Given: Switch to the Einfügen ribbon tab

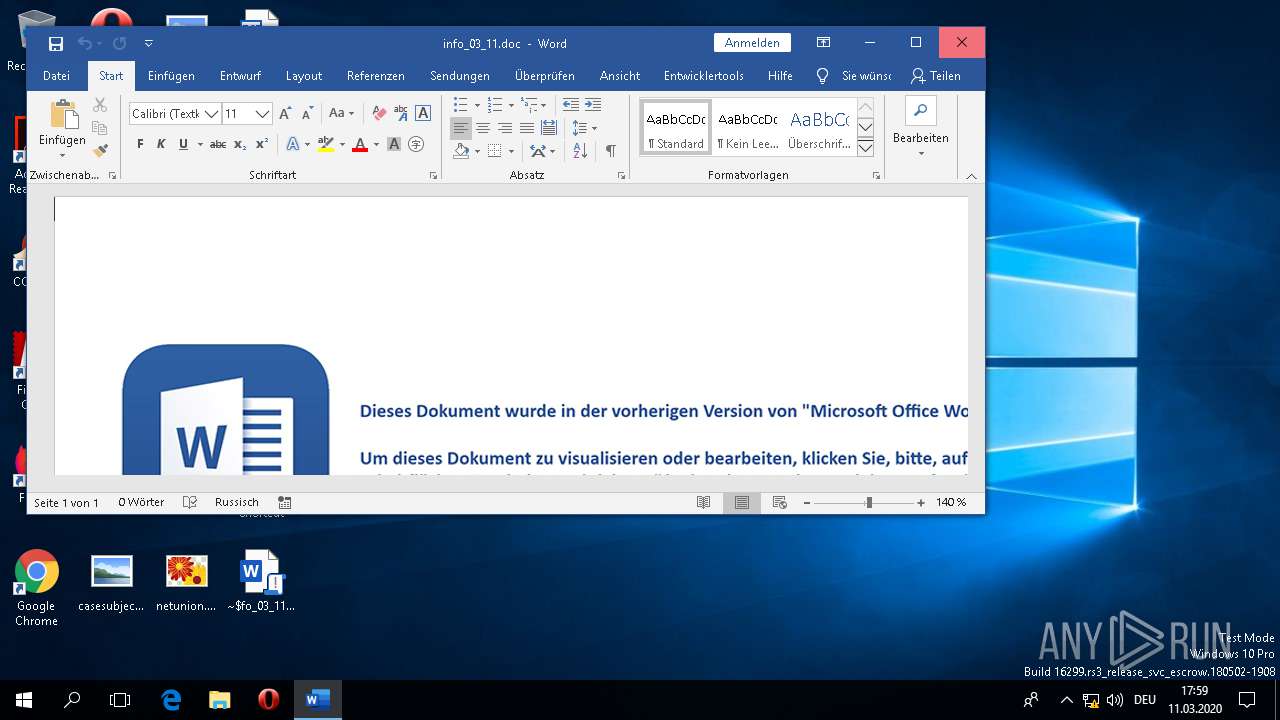Looking at the screenshot, I should (171, 76).
